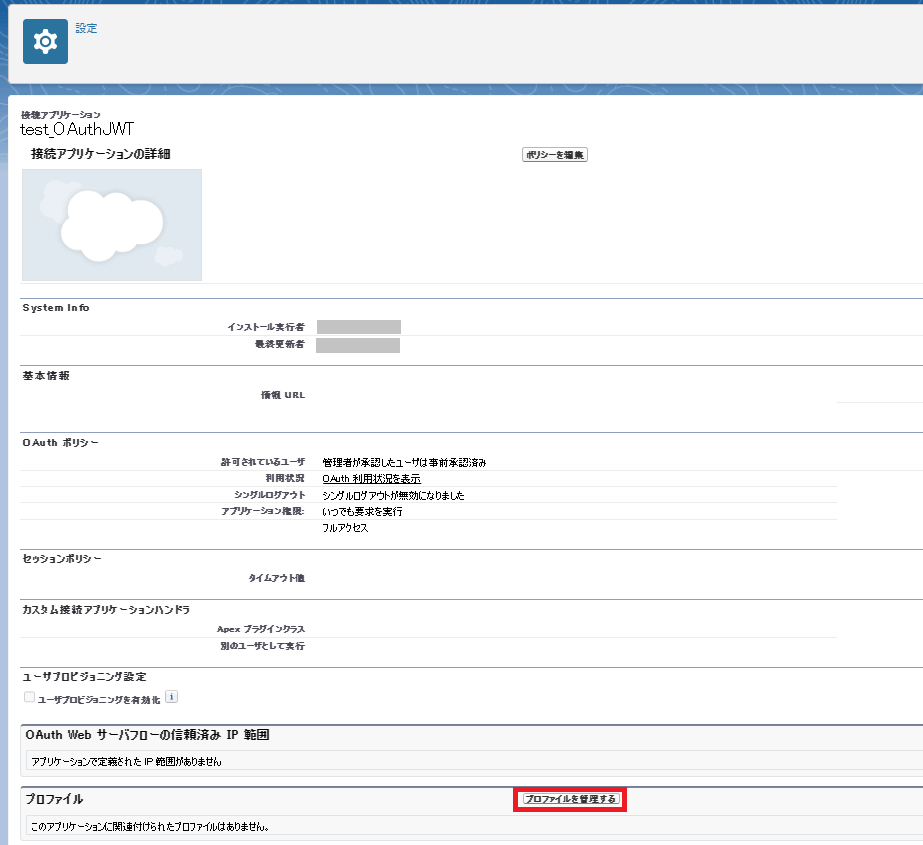Click the セッションポリシー section header

tap(62, 558)
